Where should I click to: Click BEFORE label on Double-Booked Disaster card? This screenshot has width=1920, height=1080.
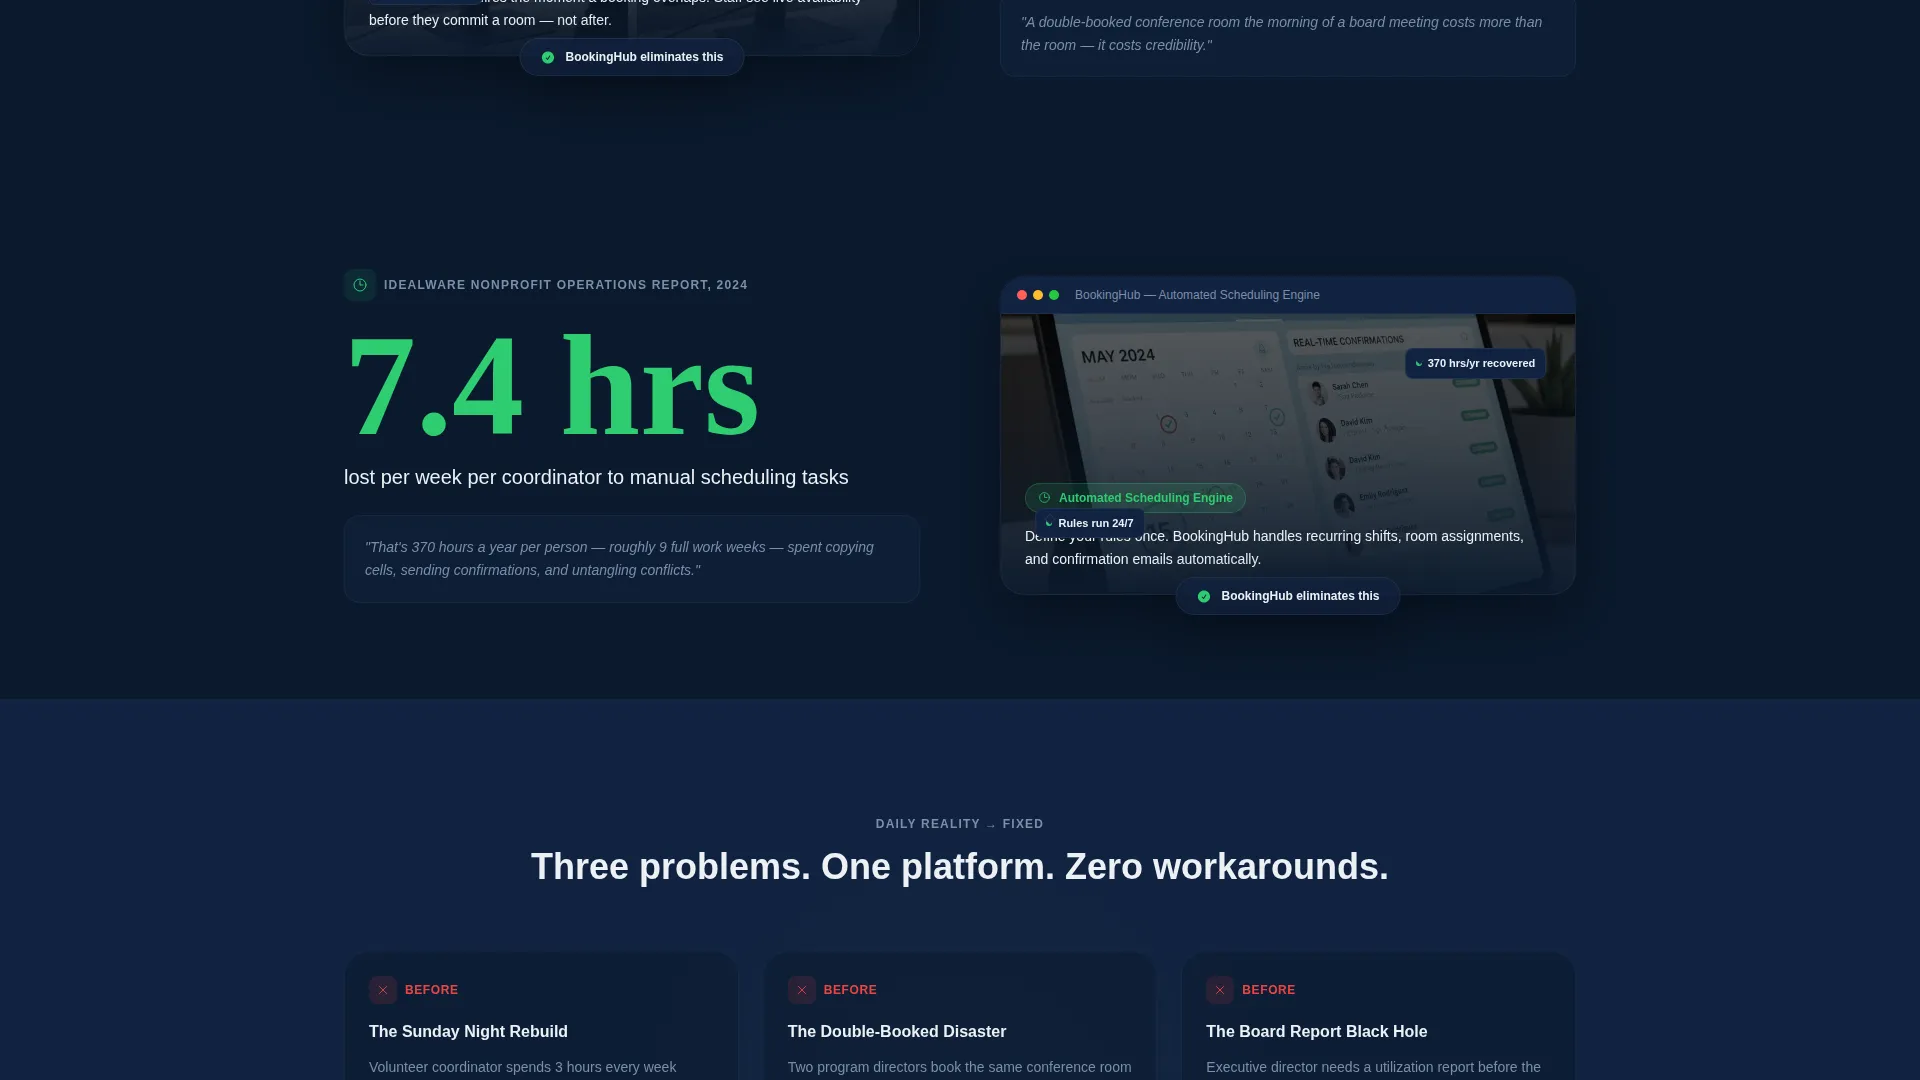click(x=851, y=990)
